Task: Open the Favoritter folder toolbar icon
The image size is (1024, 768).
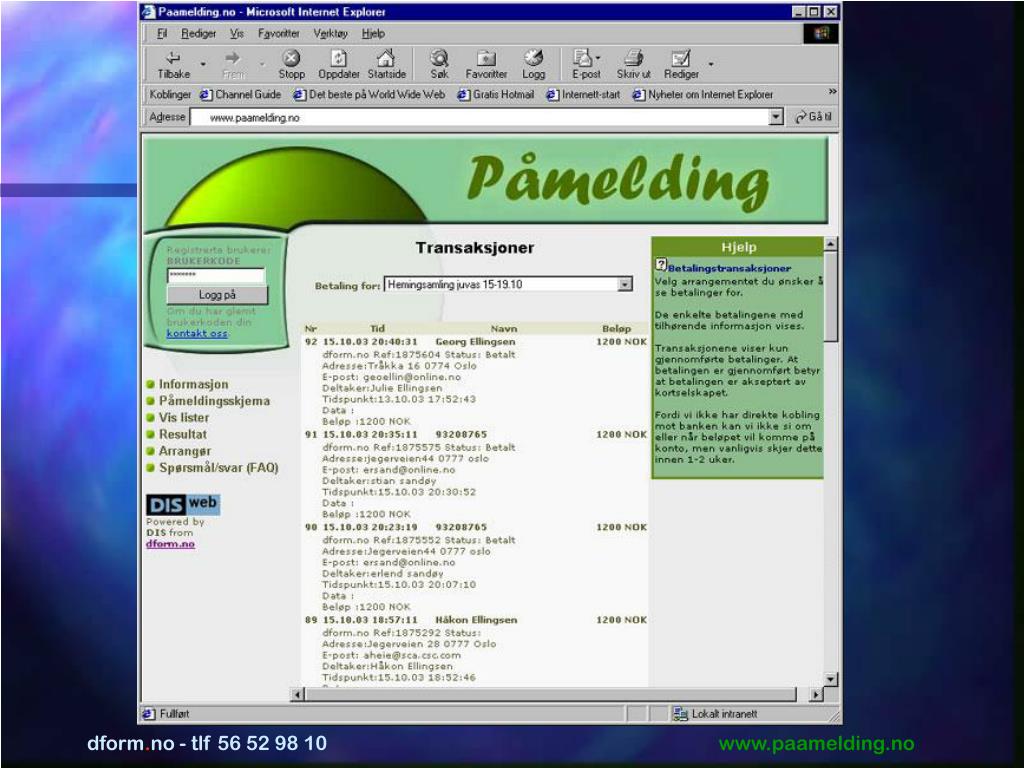Action: 486,58
